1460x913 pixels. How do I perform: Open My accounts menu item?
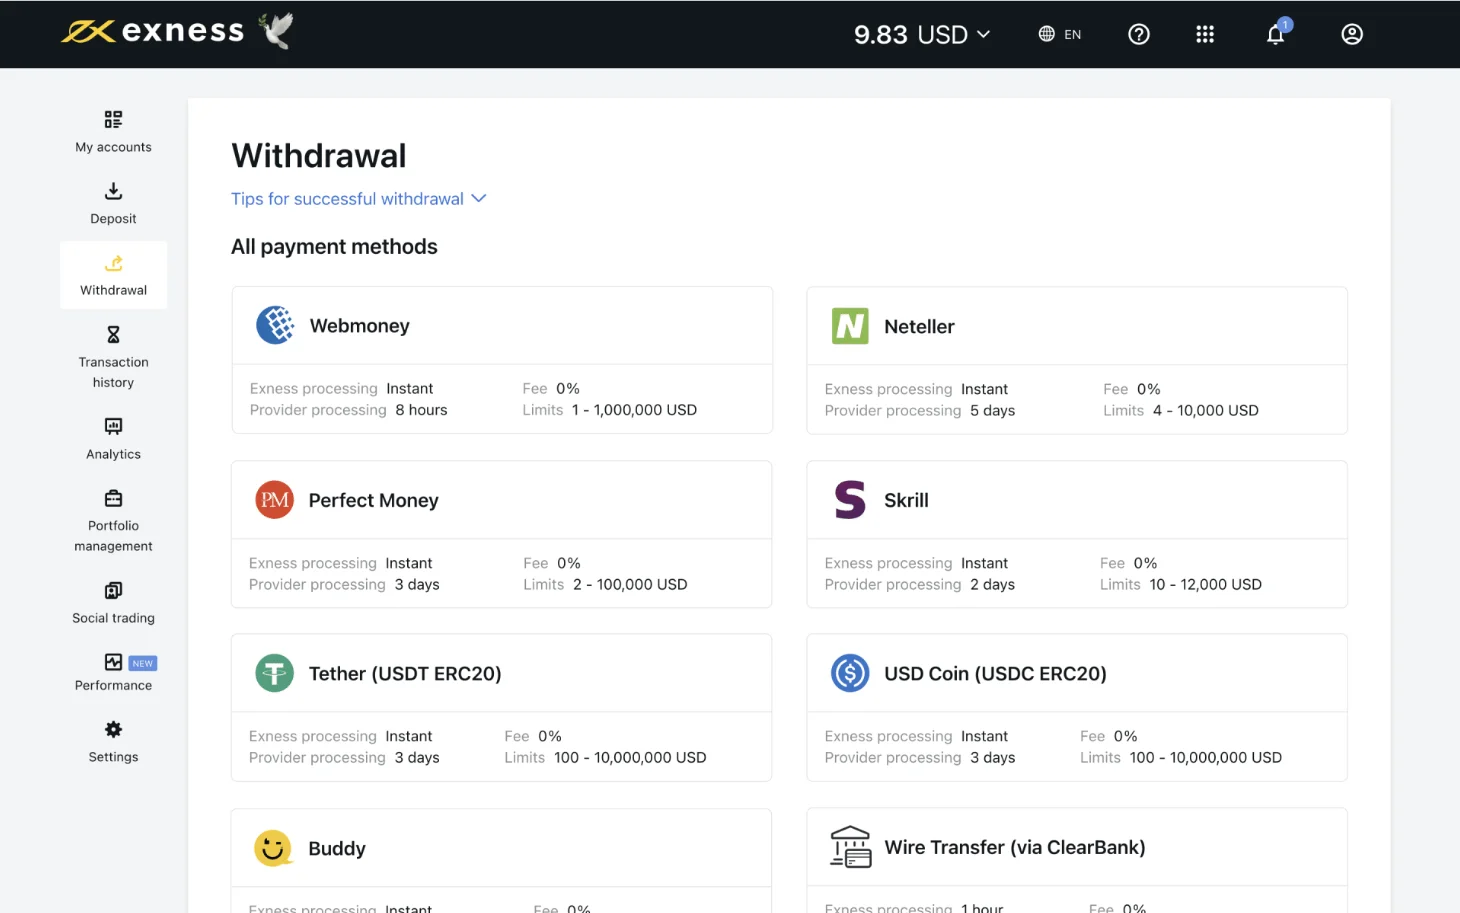pyautogui.click(x=113, y=132)
